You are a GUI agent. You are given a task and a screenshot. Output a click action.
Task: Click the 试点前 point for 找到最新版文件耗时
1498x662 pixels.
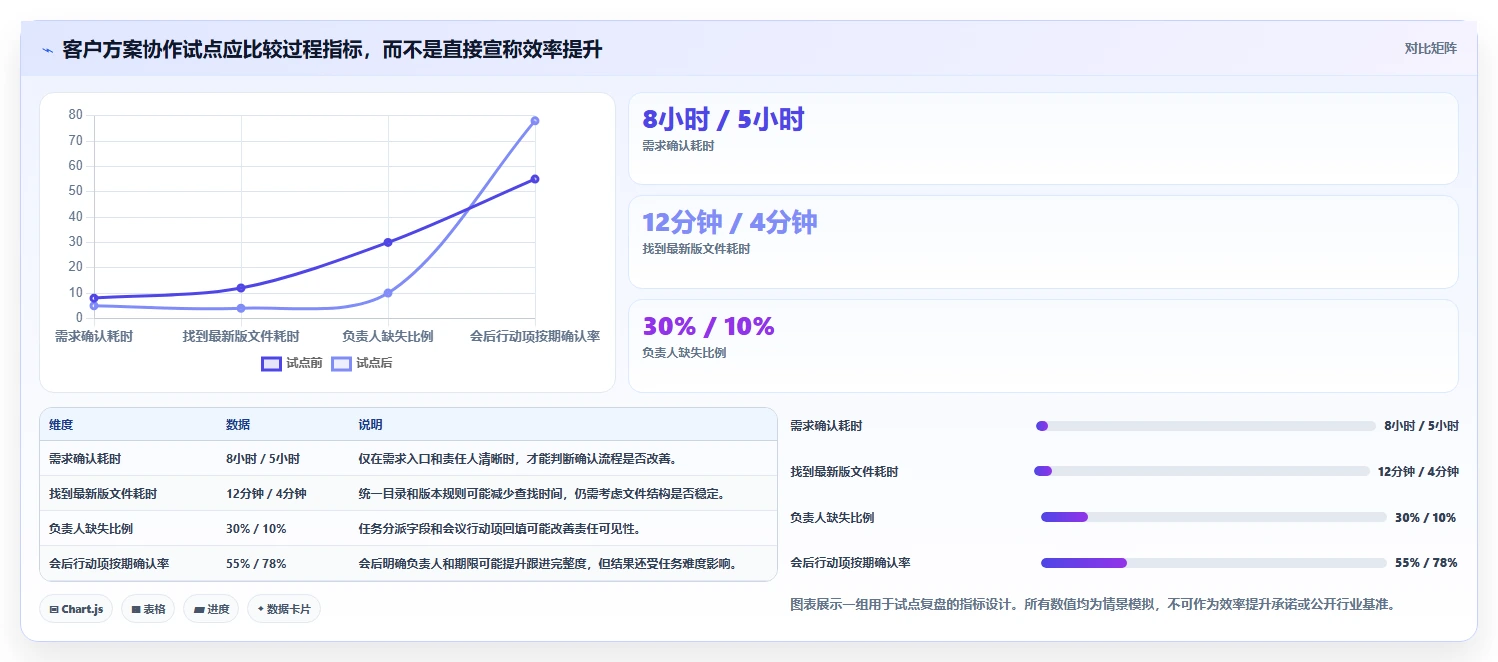click(x=241, y=288)
